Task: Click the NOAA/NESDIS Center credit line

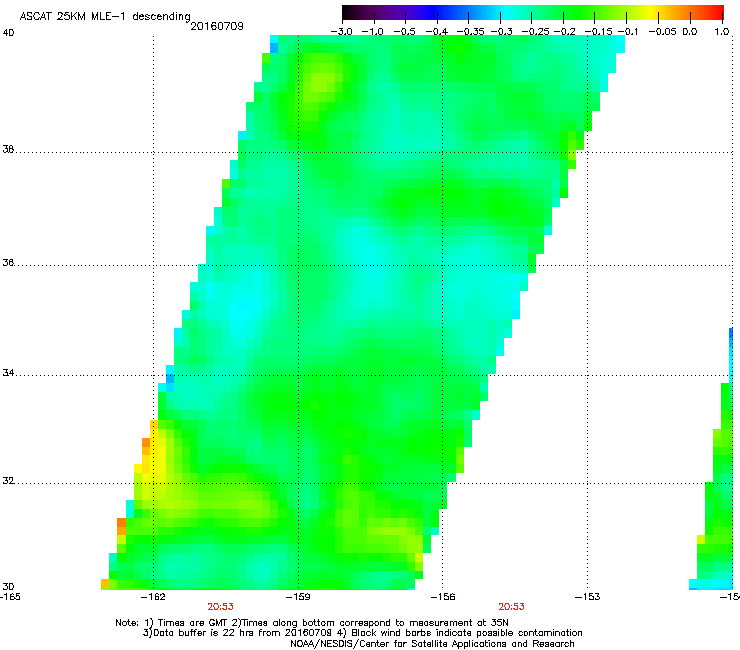Action: 432,644
